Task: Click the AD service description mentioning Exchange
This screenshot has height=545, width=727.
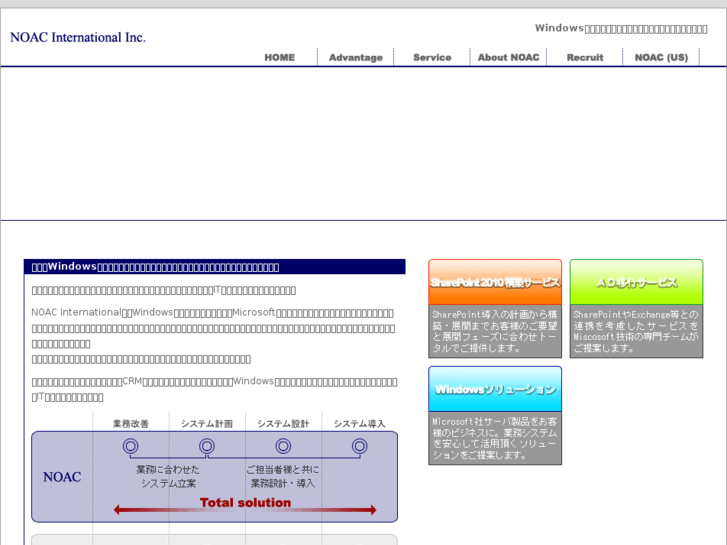Action: 637,331
